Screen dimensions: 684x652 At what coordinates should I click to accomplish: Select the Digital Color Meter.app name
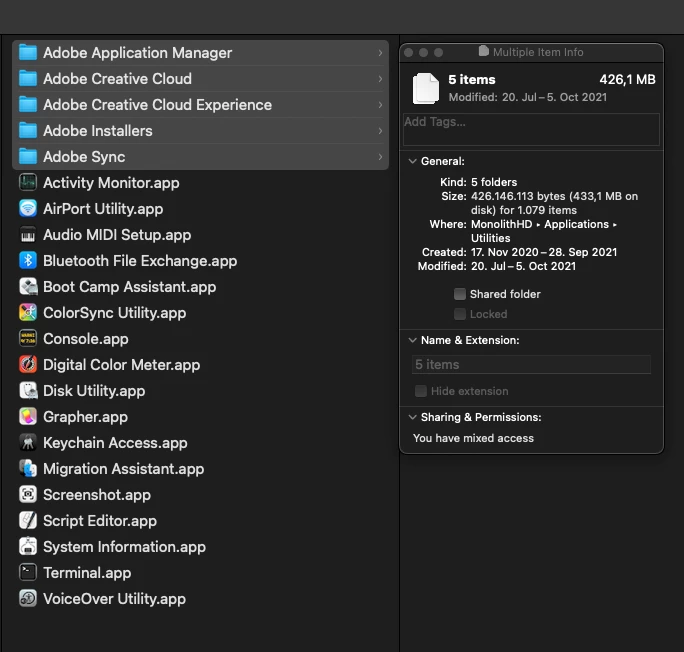click(x=122, y=365)
